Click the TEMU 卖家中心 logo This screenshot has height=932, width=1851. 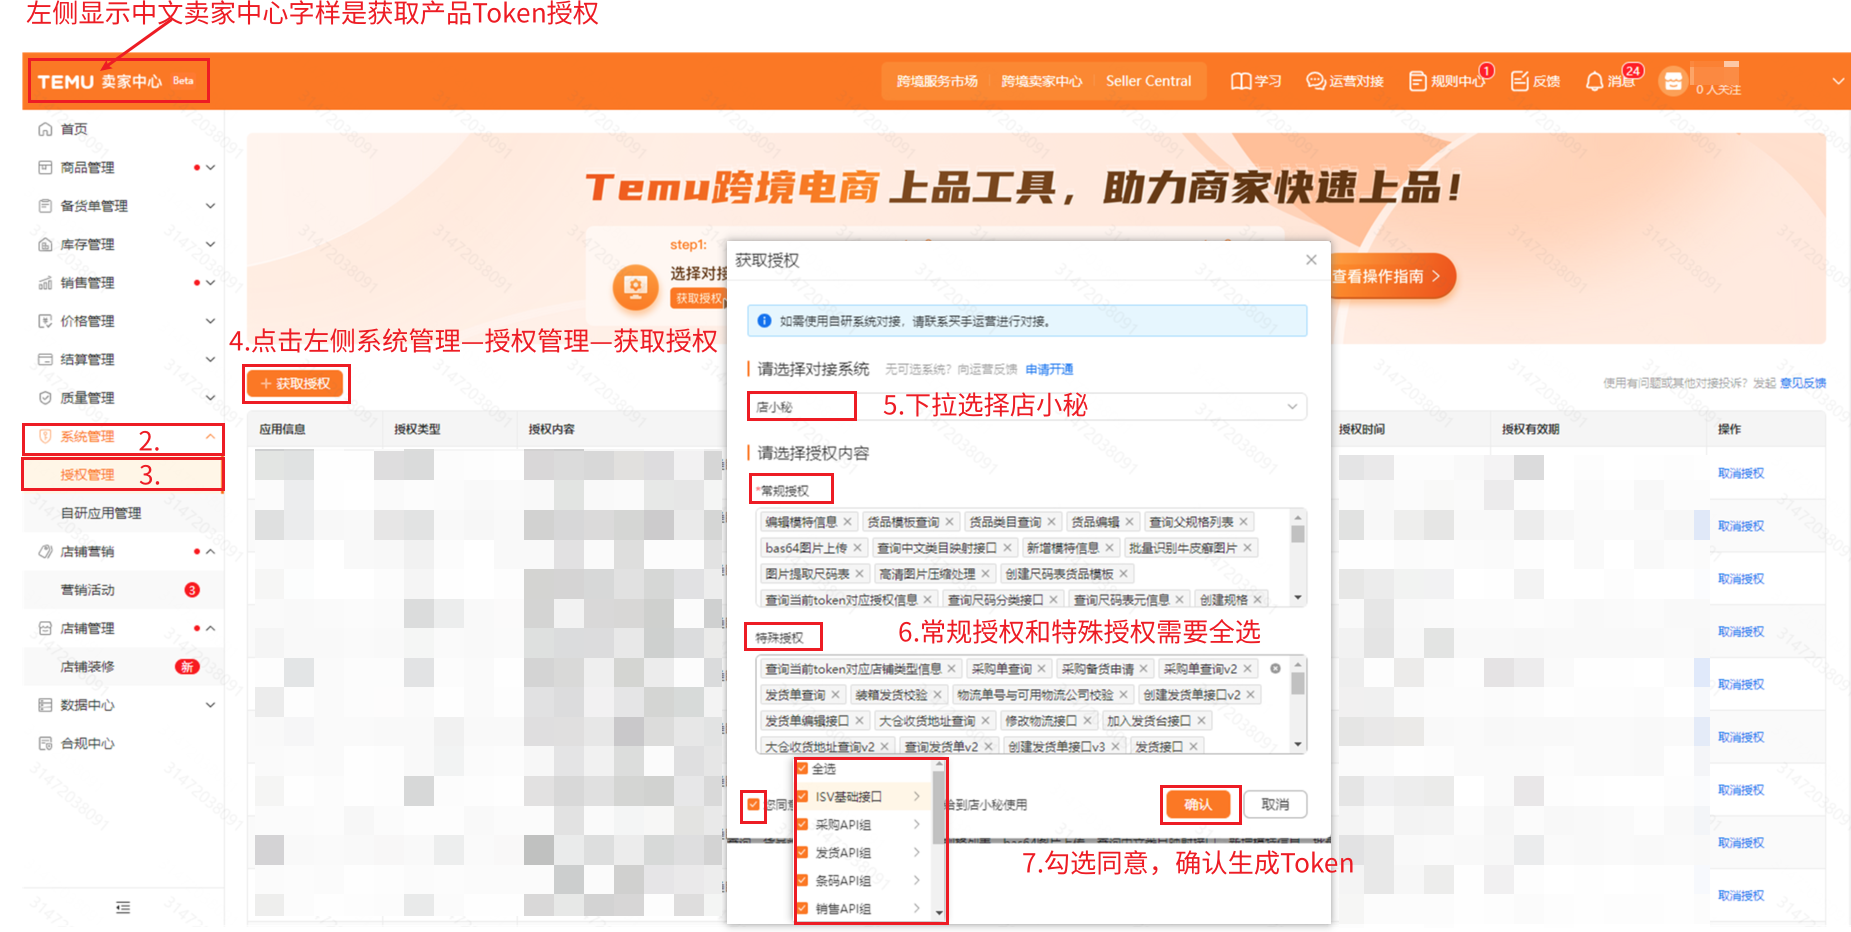(116, 81)
